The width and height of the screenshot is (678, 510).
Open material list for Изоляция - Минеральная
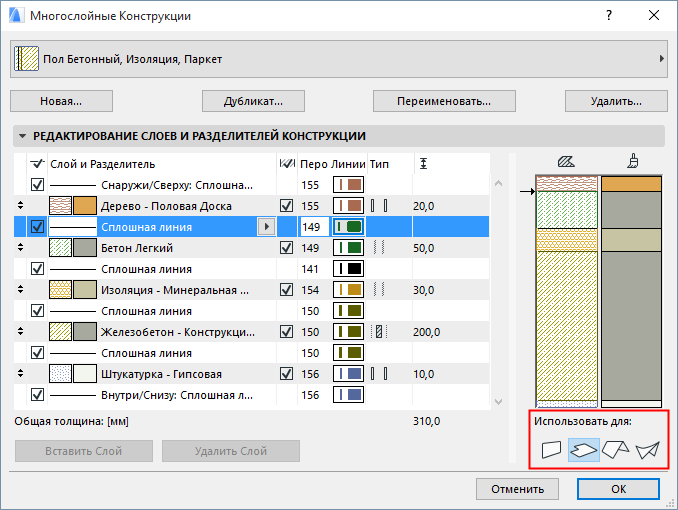point(175,290)
